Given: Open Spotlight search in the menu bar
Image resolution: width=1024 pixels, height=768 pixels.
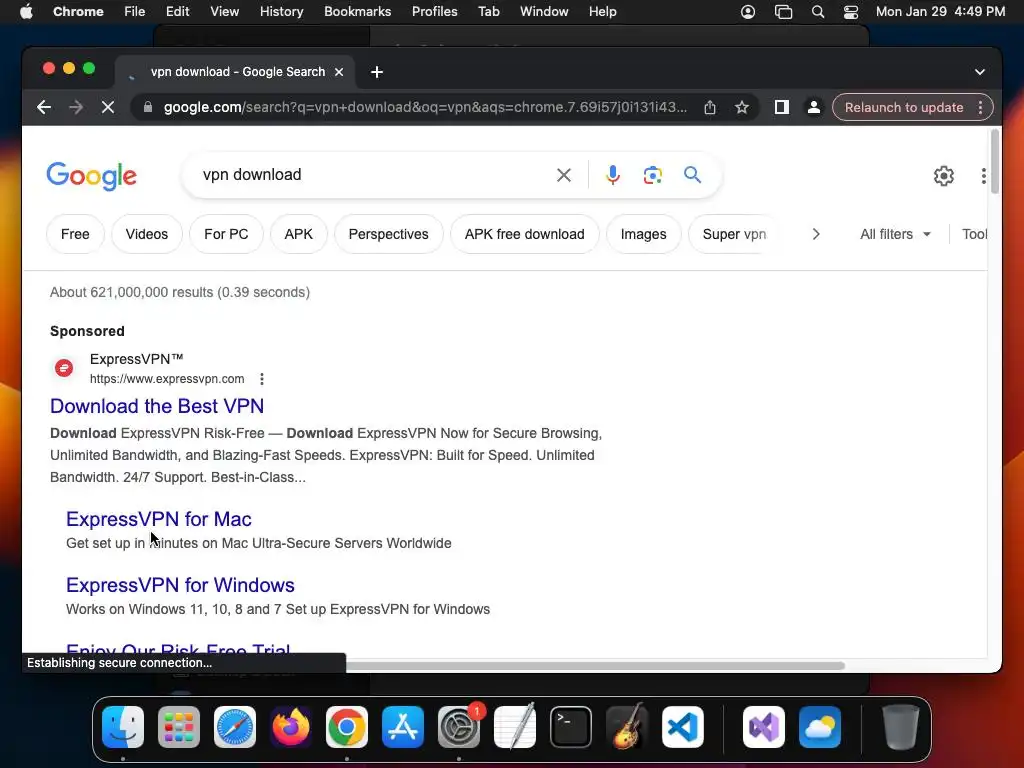Looking at the screenshot, I should (818, 12).
